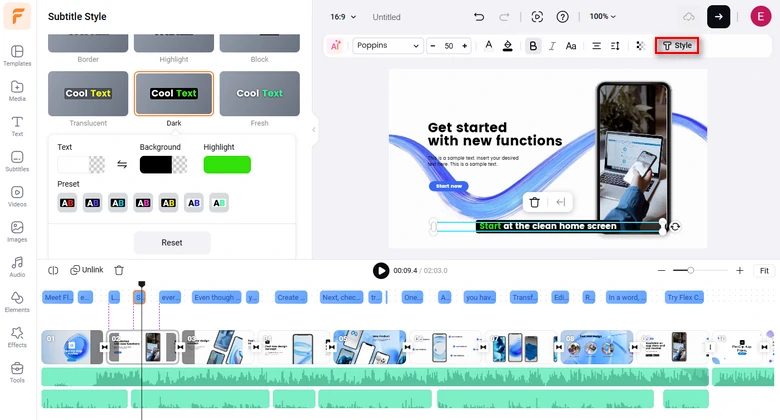Viewport: 780px width, 420px height.
Task: Adjust the timeline zoom slider
Action: [x=690, y=270]
